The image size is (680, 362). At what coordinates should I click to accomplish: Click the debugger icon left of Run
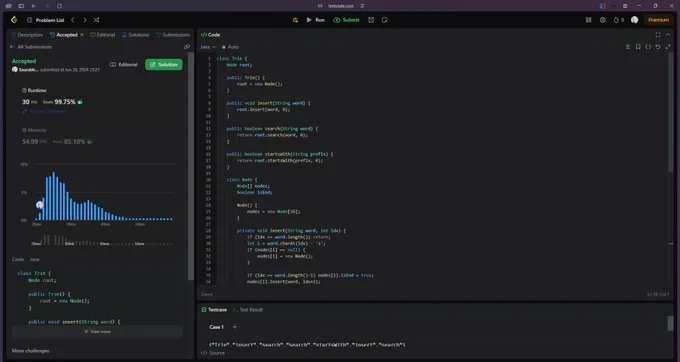click(295, 20)
